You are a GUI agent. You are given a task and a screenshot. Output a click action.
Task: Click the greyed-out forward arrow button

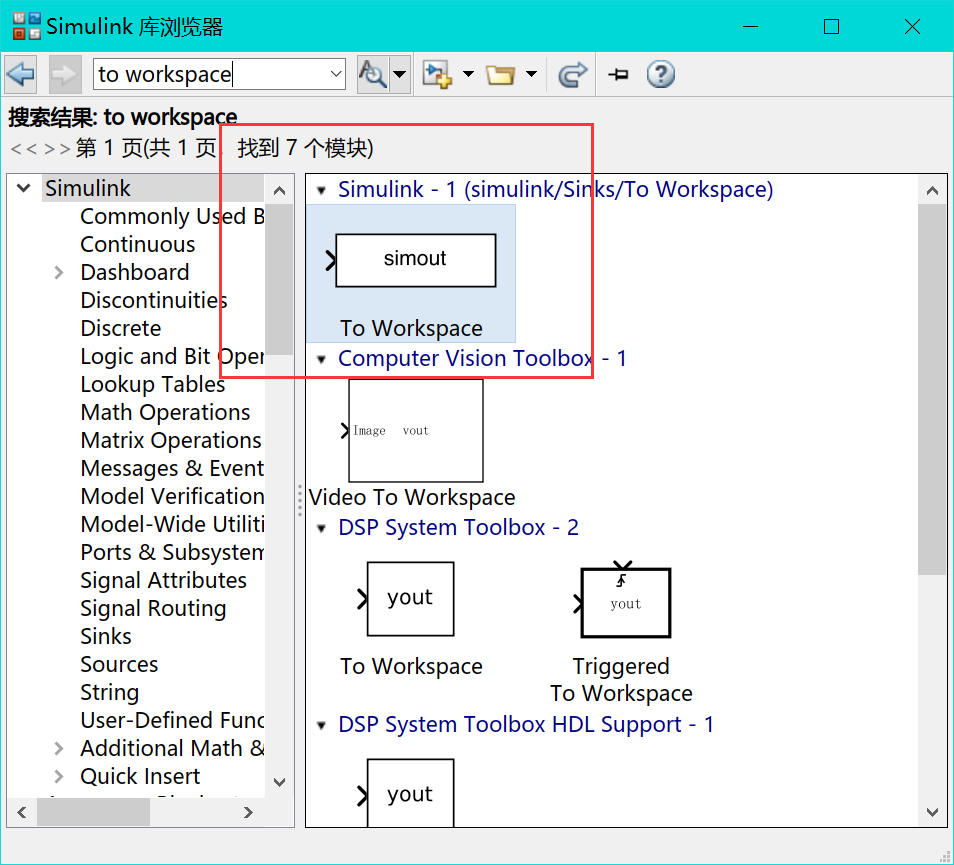[64, 74]
